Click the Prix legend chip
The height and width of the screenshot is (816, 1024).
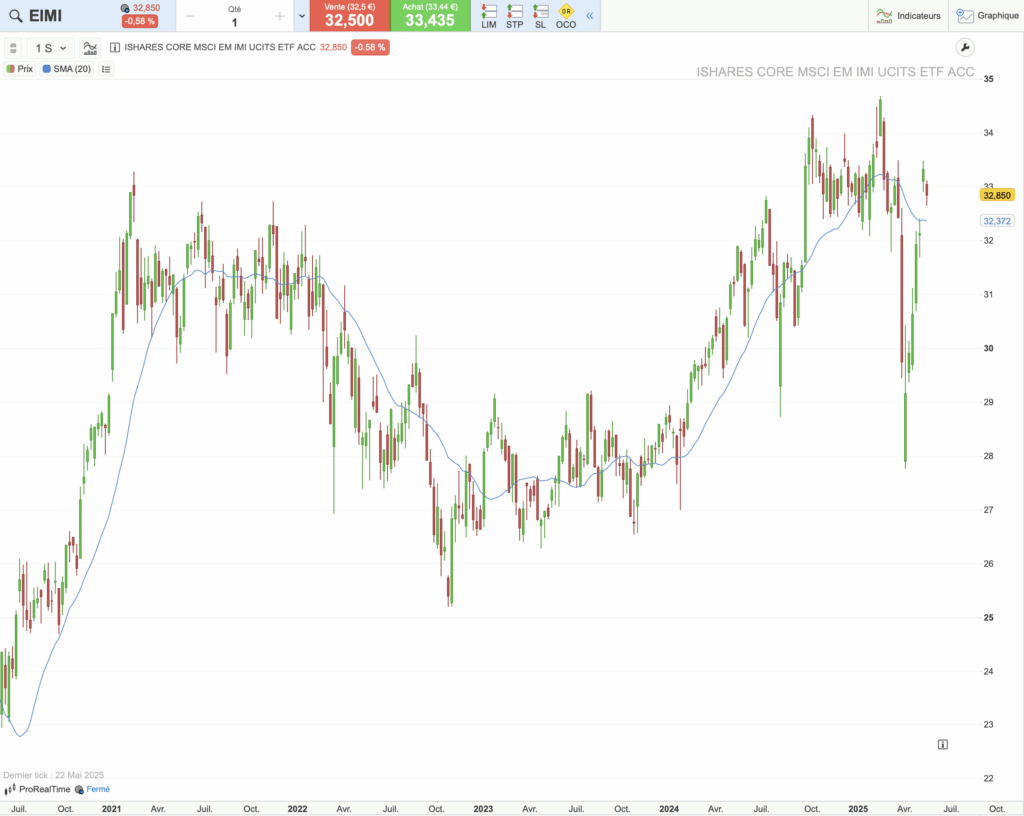click(20, 69)
